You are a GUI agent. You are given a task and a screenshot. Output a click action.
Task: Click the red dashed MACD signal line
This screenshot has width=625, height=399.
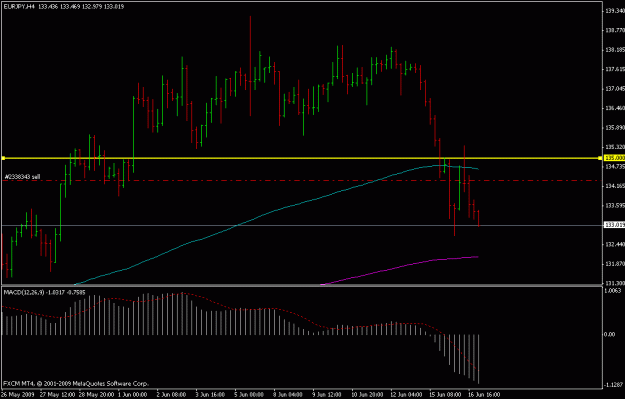click(239, 309)
